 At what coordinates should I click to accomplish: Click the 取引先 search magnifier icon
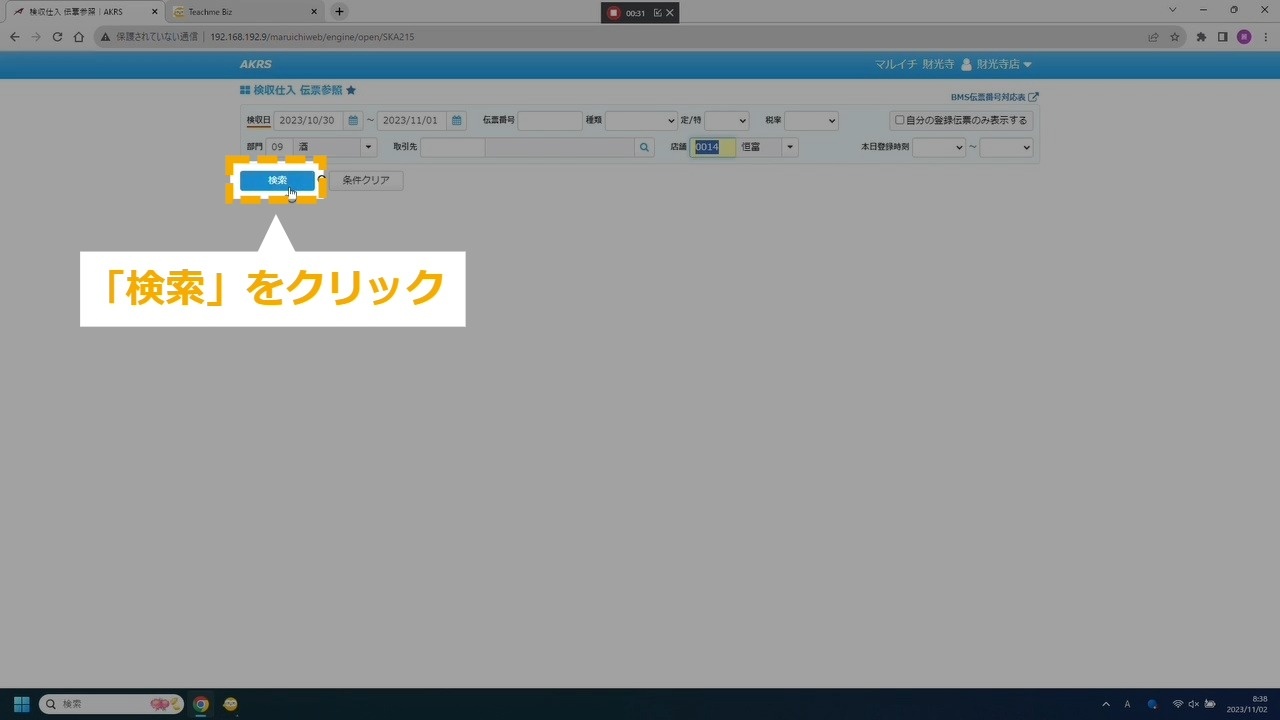pos(645,147)
